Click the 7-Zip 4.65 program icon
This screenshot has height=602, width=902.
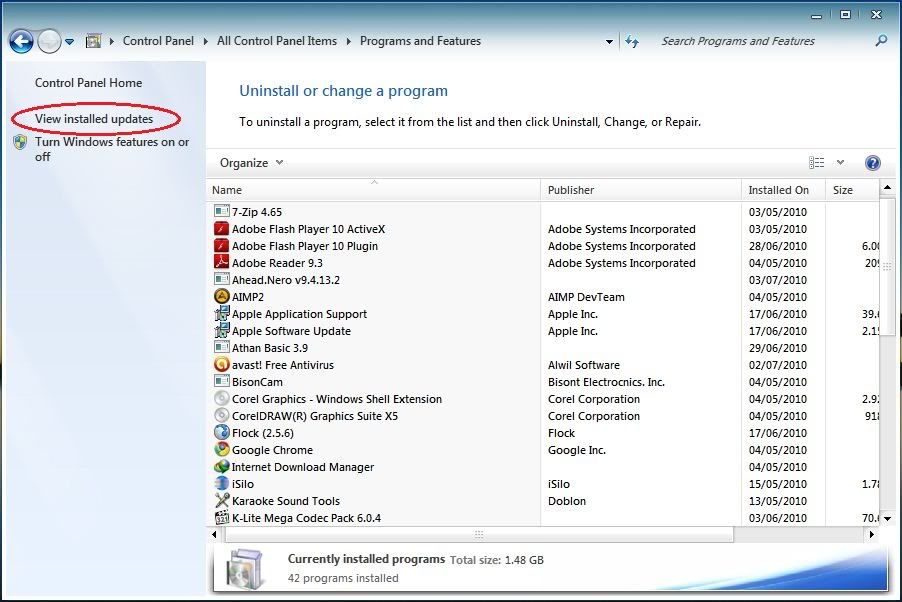pos(222,212)
